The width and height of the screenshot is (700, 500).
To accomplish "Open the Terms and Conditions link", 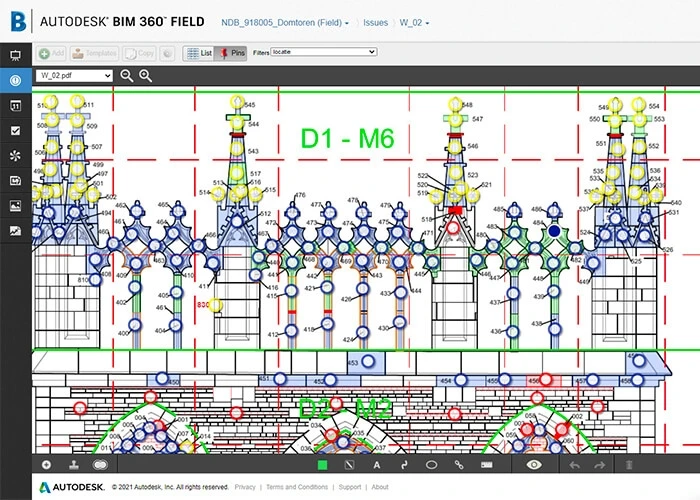I will (x=297, y=487).
